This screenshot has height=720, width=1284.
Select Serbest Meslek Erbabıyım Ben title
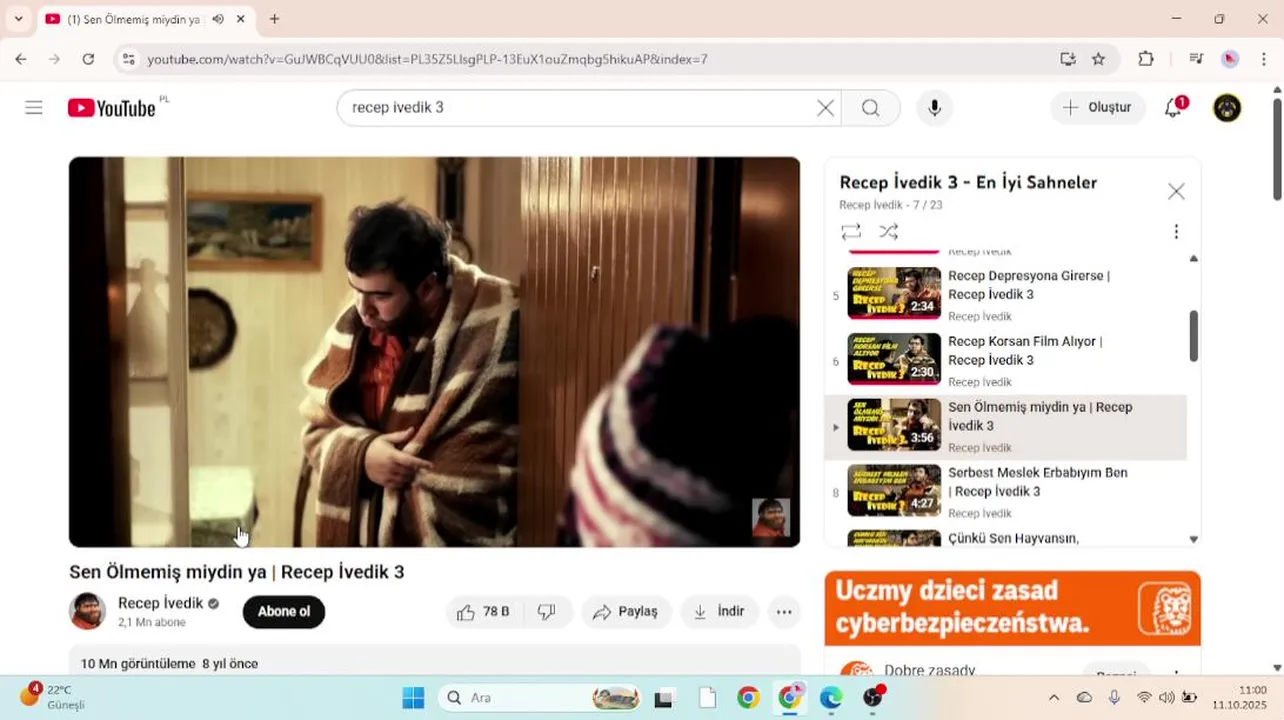1037,482
